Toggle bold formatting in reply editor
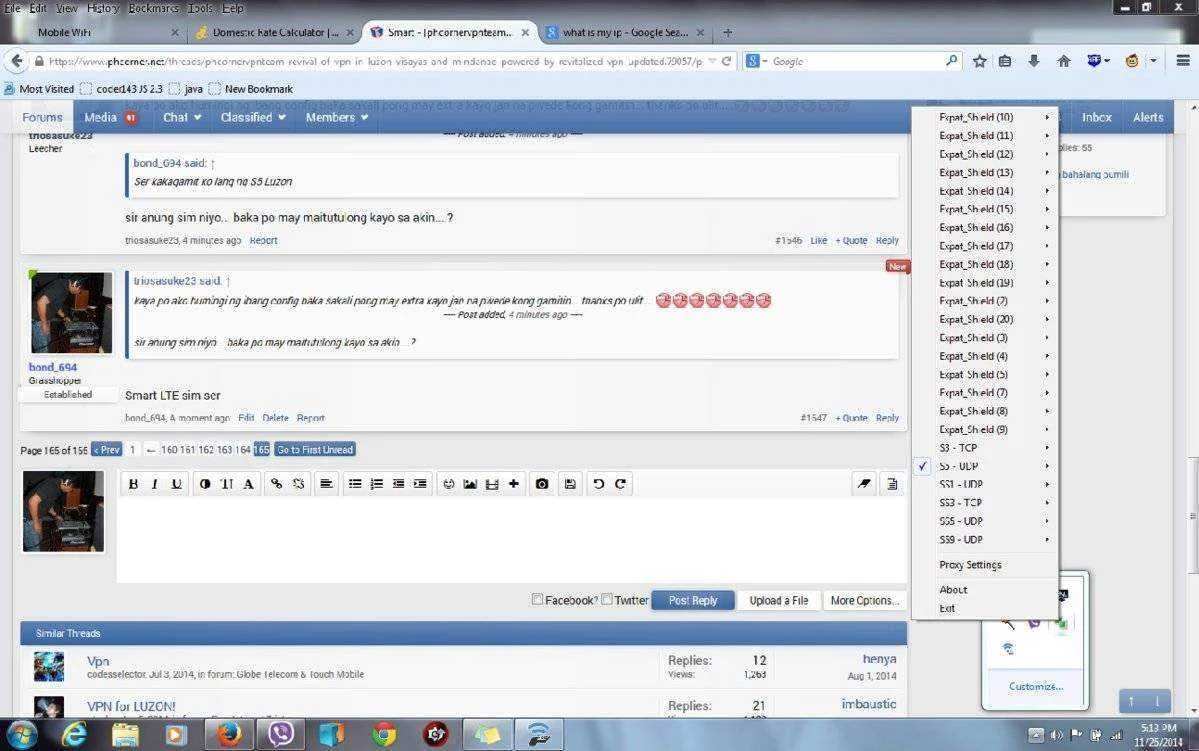This screenshot has height=751, width=1199. pyautogui.click(x=133, y=484)
